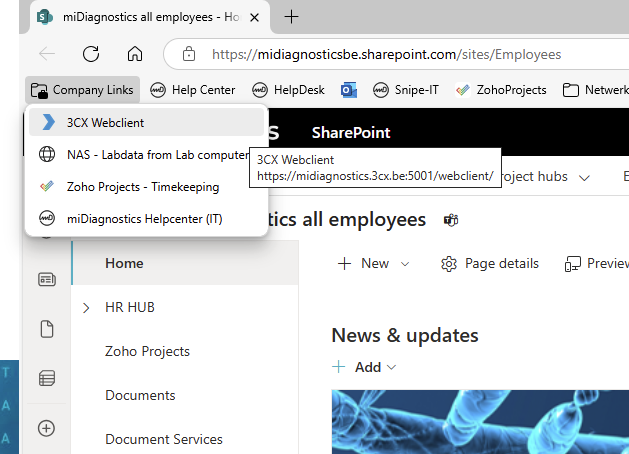The height and width of the screenshot is (454, 629).
Task: Close the miDiagnostics all employees tab
Action: click(254, 17)
